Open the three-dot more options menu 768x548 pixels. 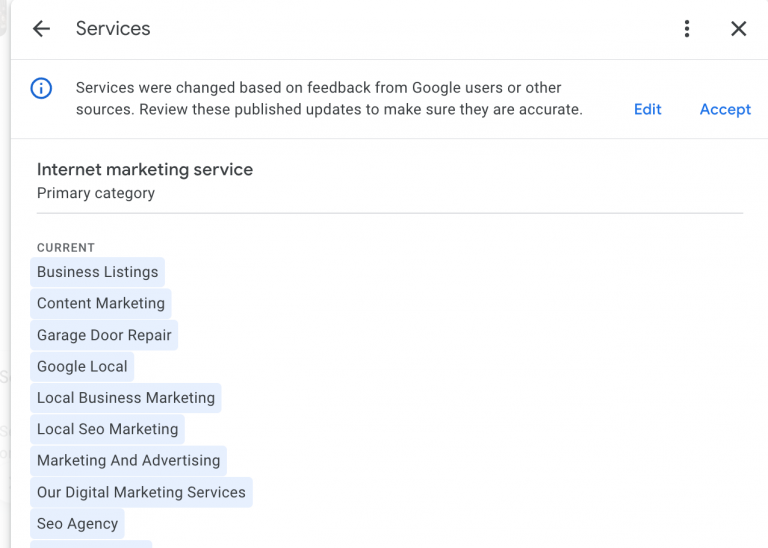pyautogui.click(x=687, y=29)
